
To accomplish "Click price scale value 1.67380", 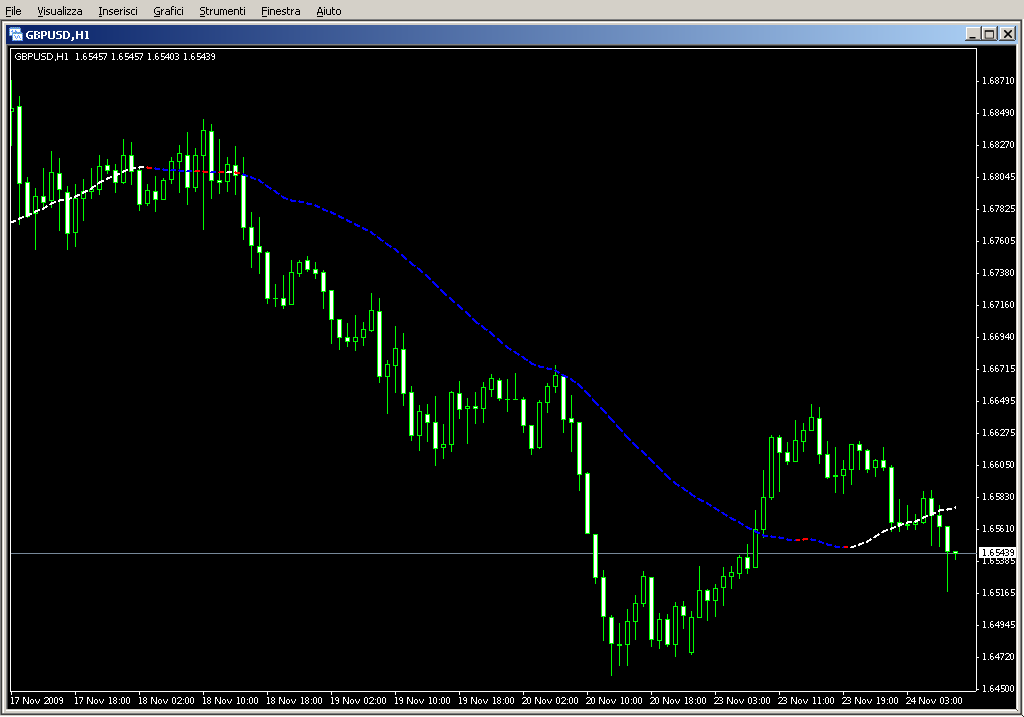I will pos(999,273).
